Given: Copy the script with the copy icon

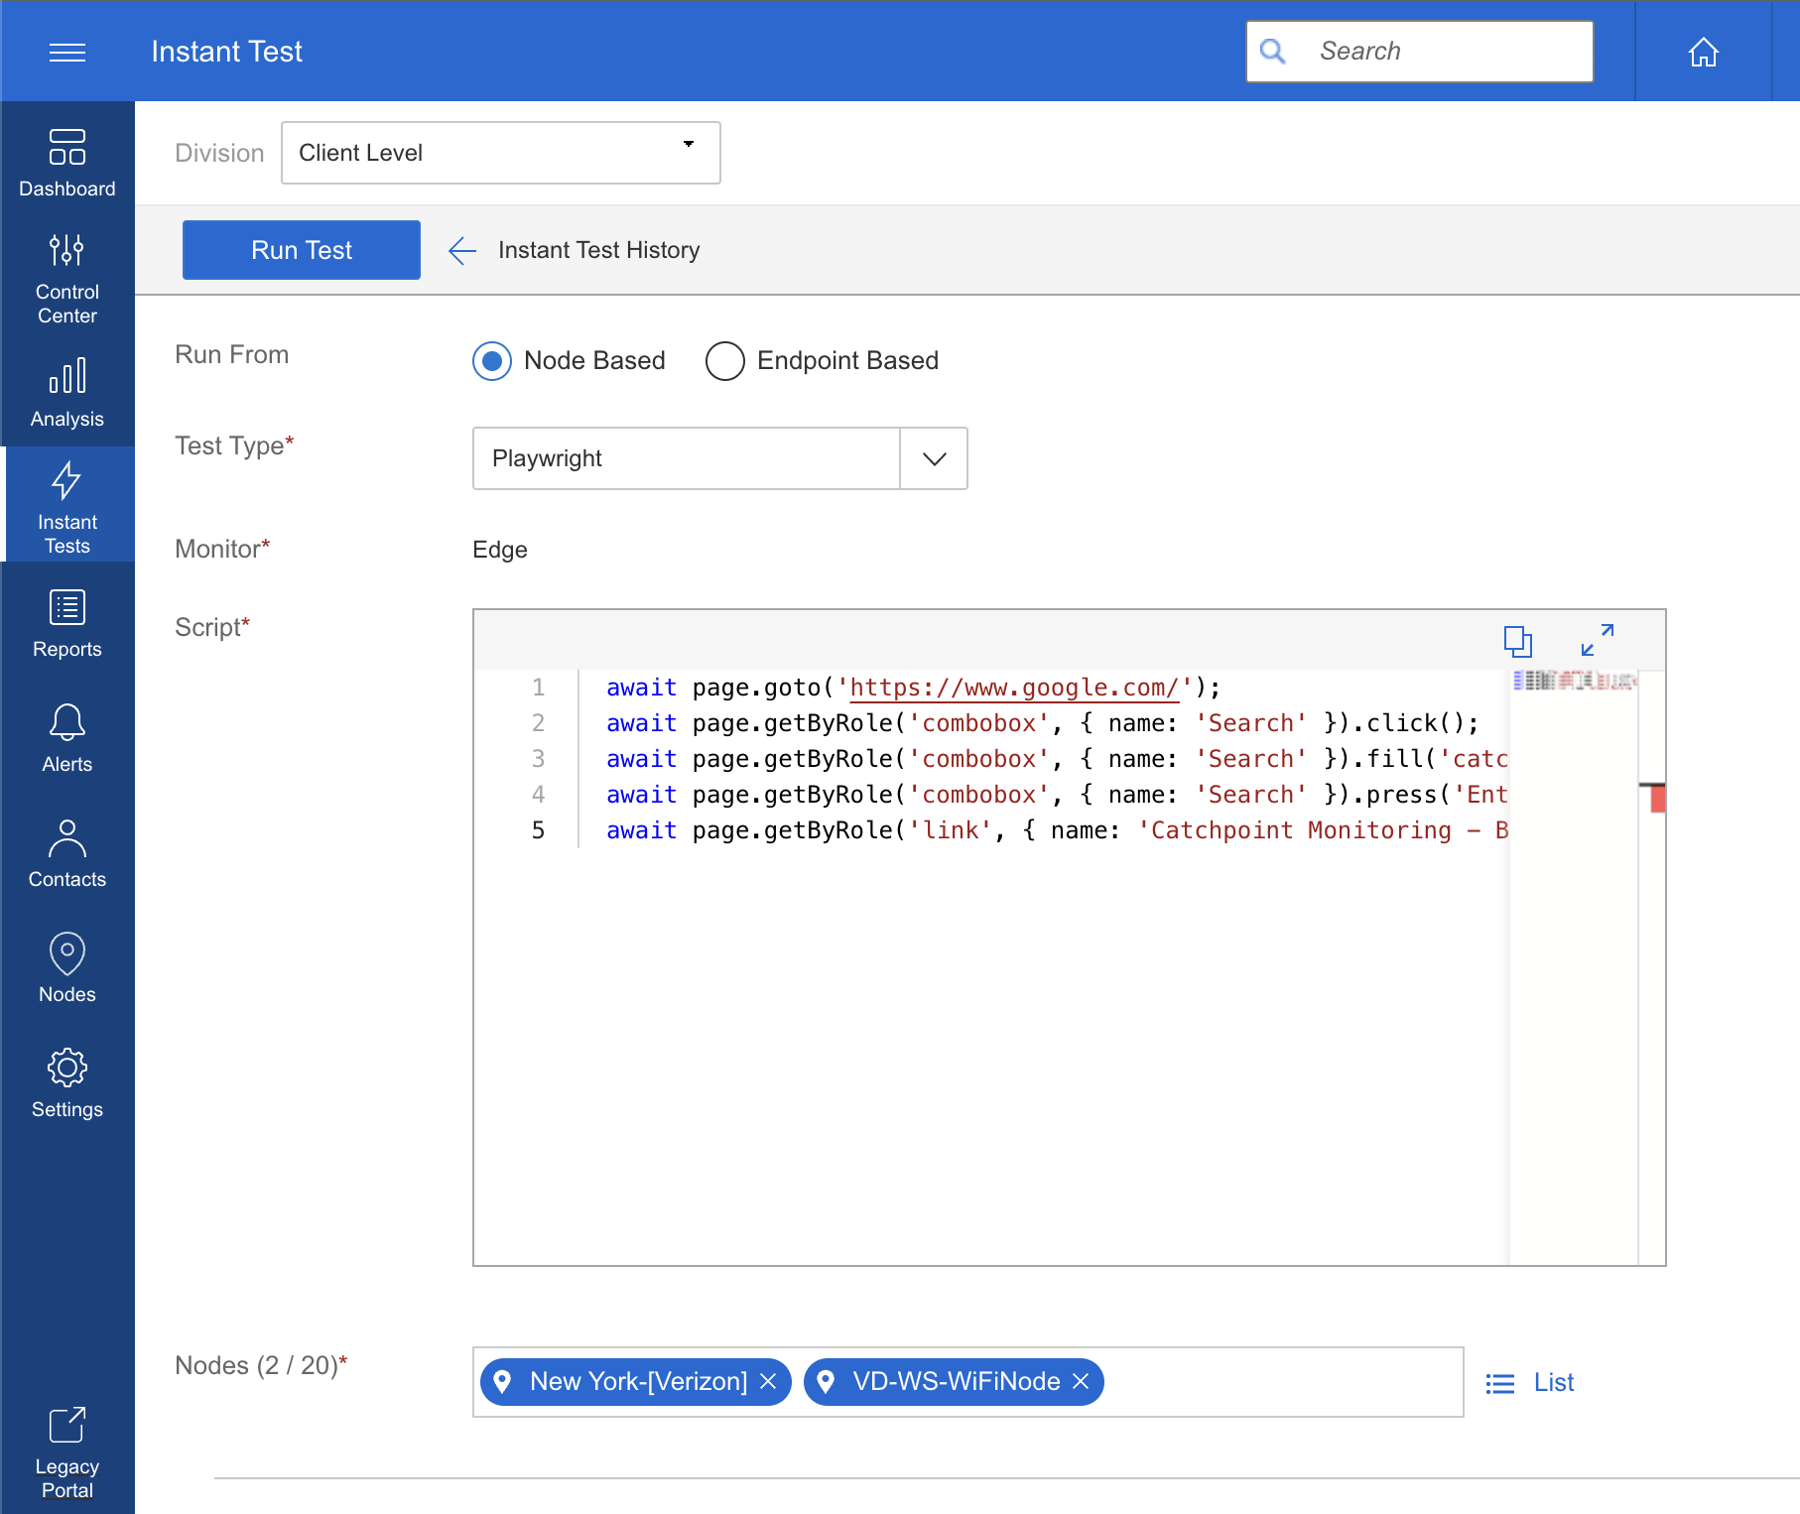Looking at the screenshot, I should point(1517,640).
